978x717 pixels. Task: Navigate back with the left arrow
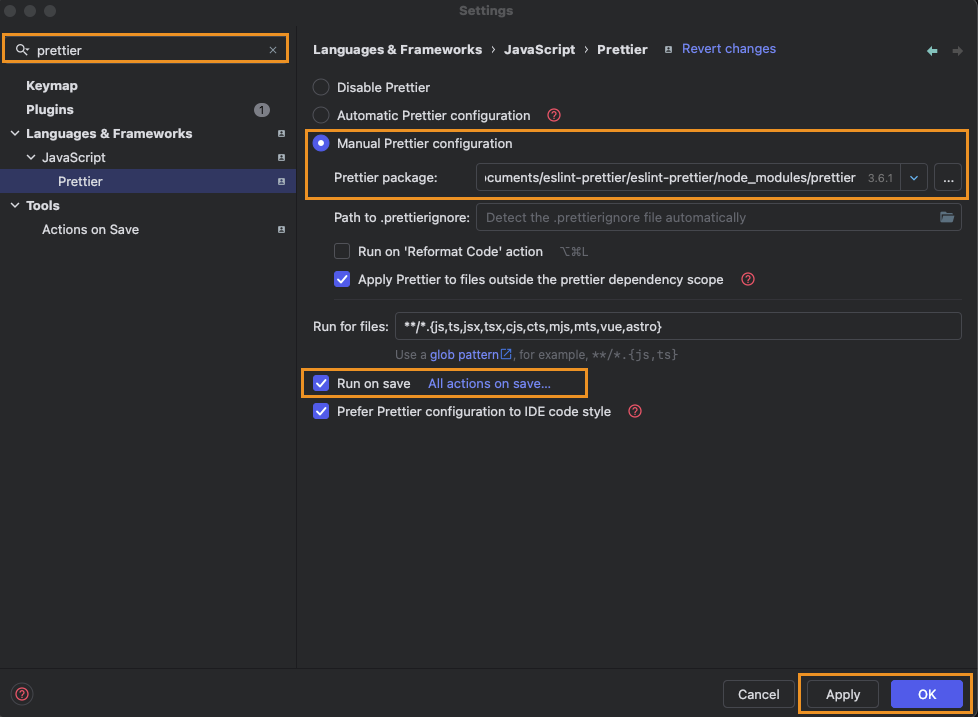pyautogui.click(x=932, y=51)
